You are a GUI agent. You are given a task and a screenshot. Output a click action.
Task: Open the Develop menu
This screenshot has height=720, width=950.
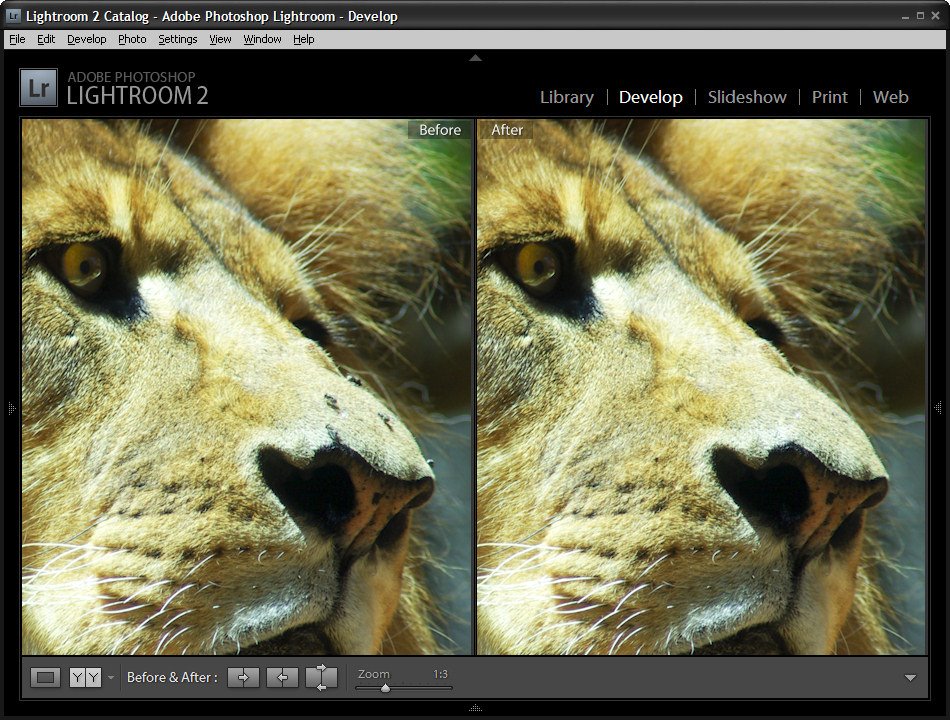click(87, 39)
